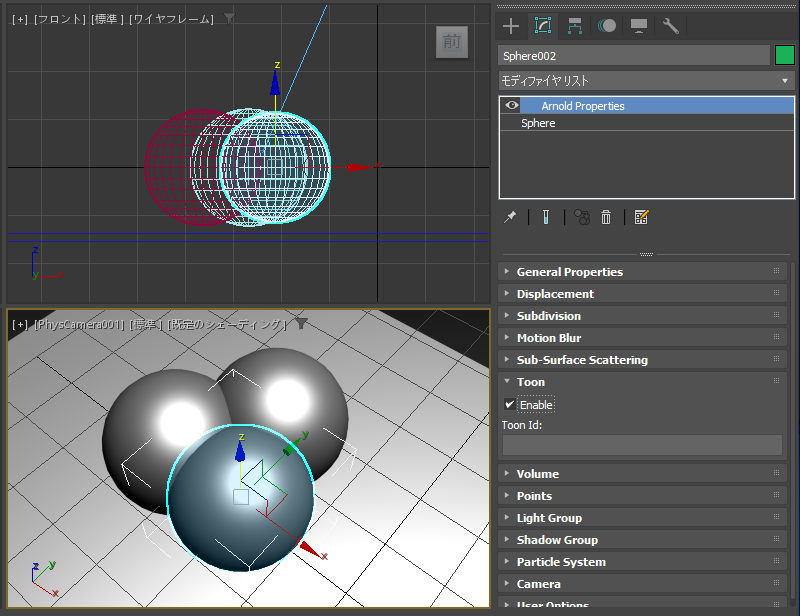
Task: Open the Motion panel icon
Action: point(607,26)
